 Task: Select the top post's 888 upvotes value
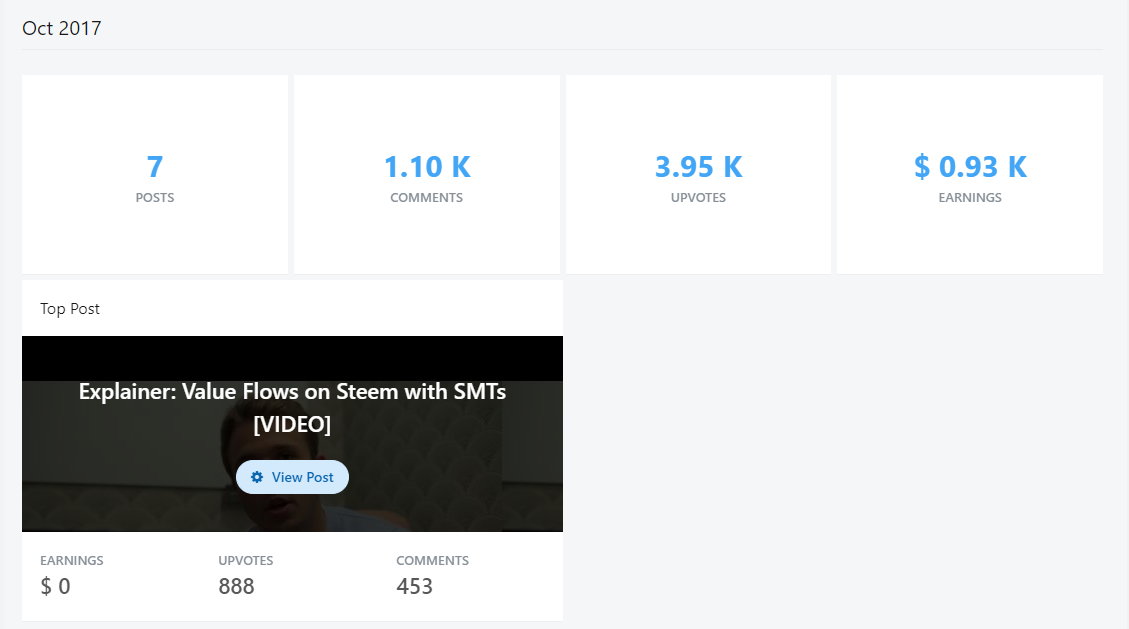237,586
